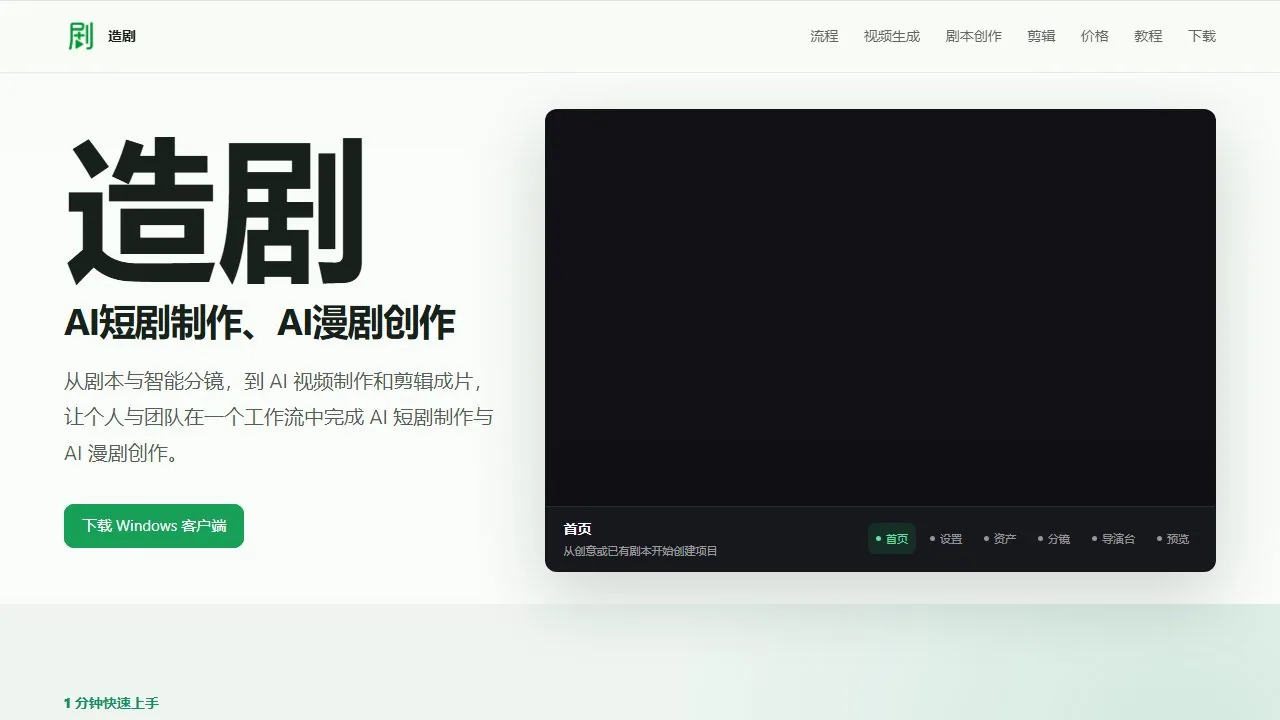This screenshot has height=720, width=1280.
Task: Go to 下载 in the header
Action: [1202, 36]
